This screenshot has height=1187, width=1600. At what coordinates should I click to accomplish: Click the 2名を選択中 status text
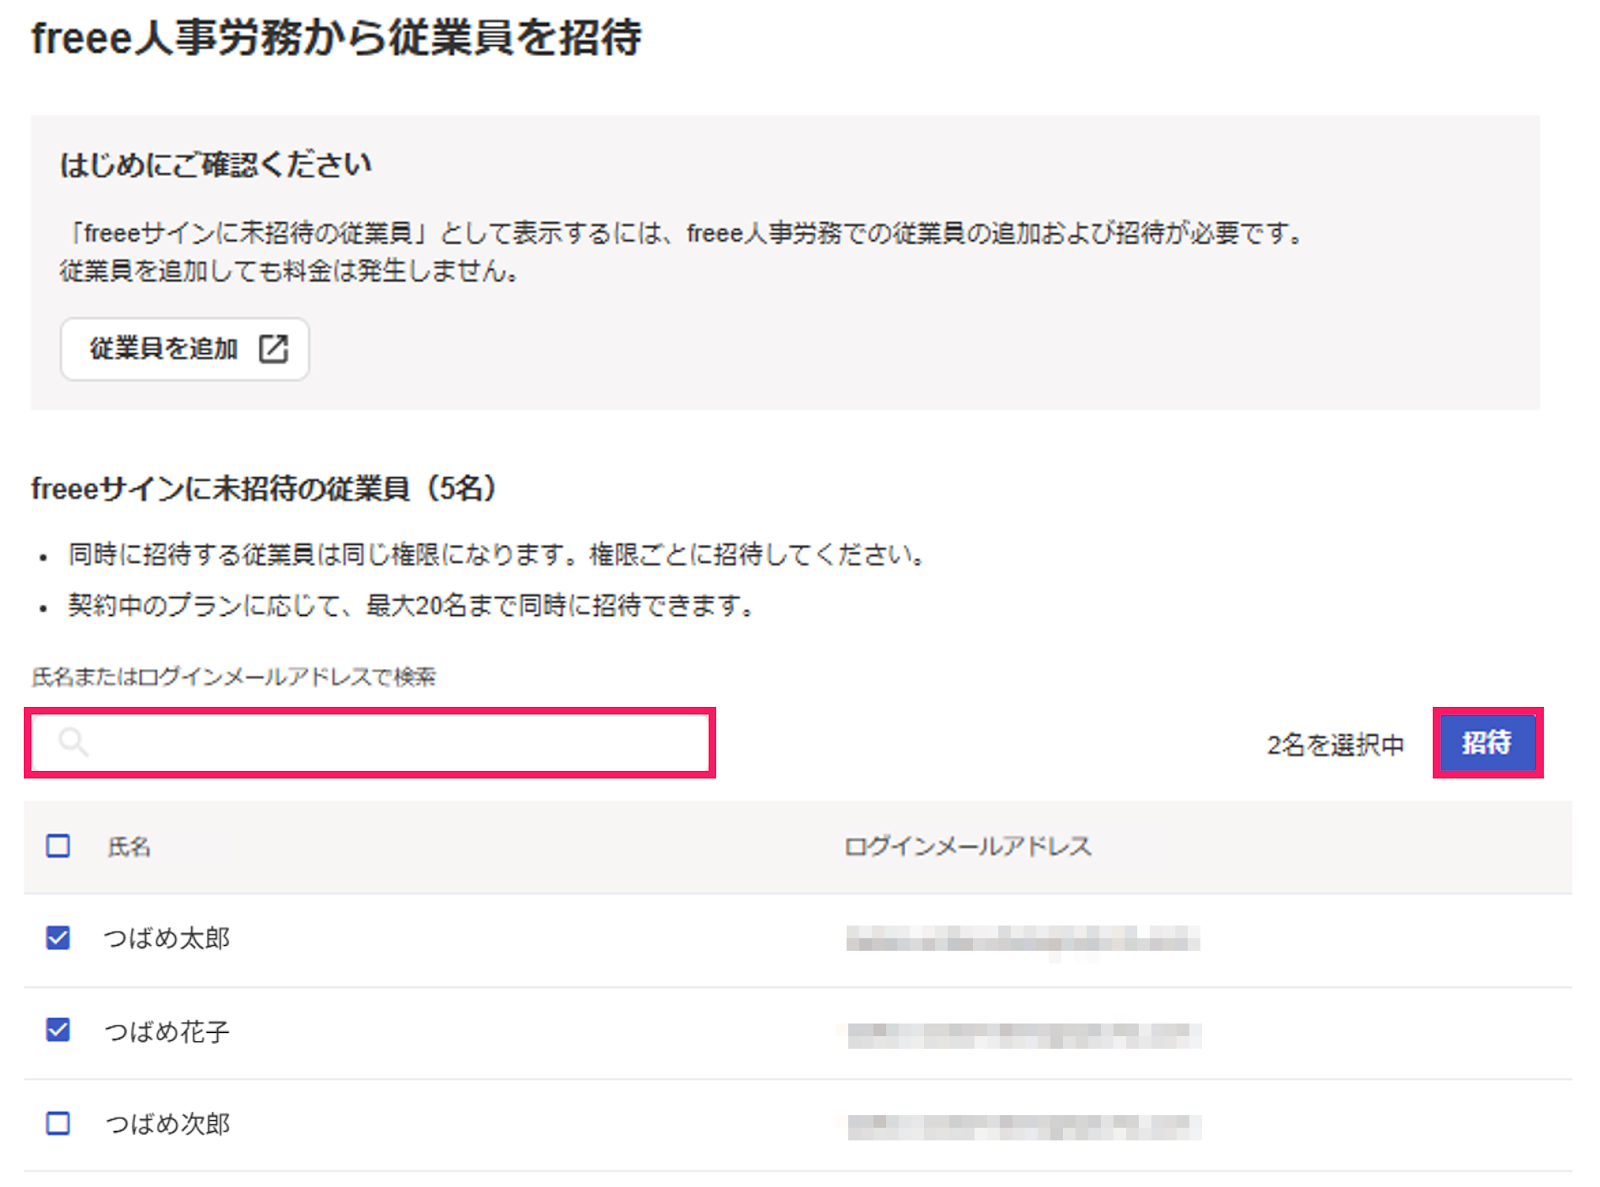[x=1335, y=745]
